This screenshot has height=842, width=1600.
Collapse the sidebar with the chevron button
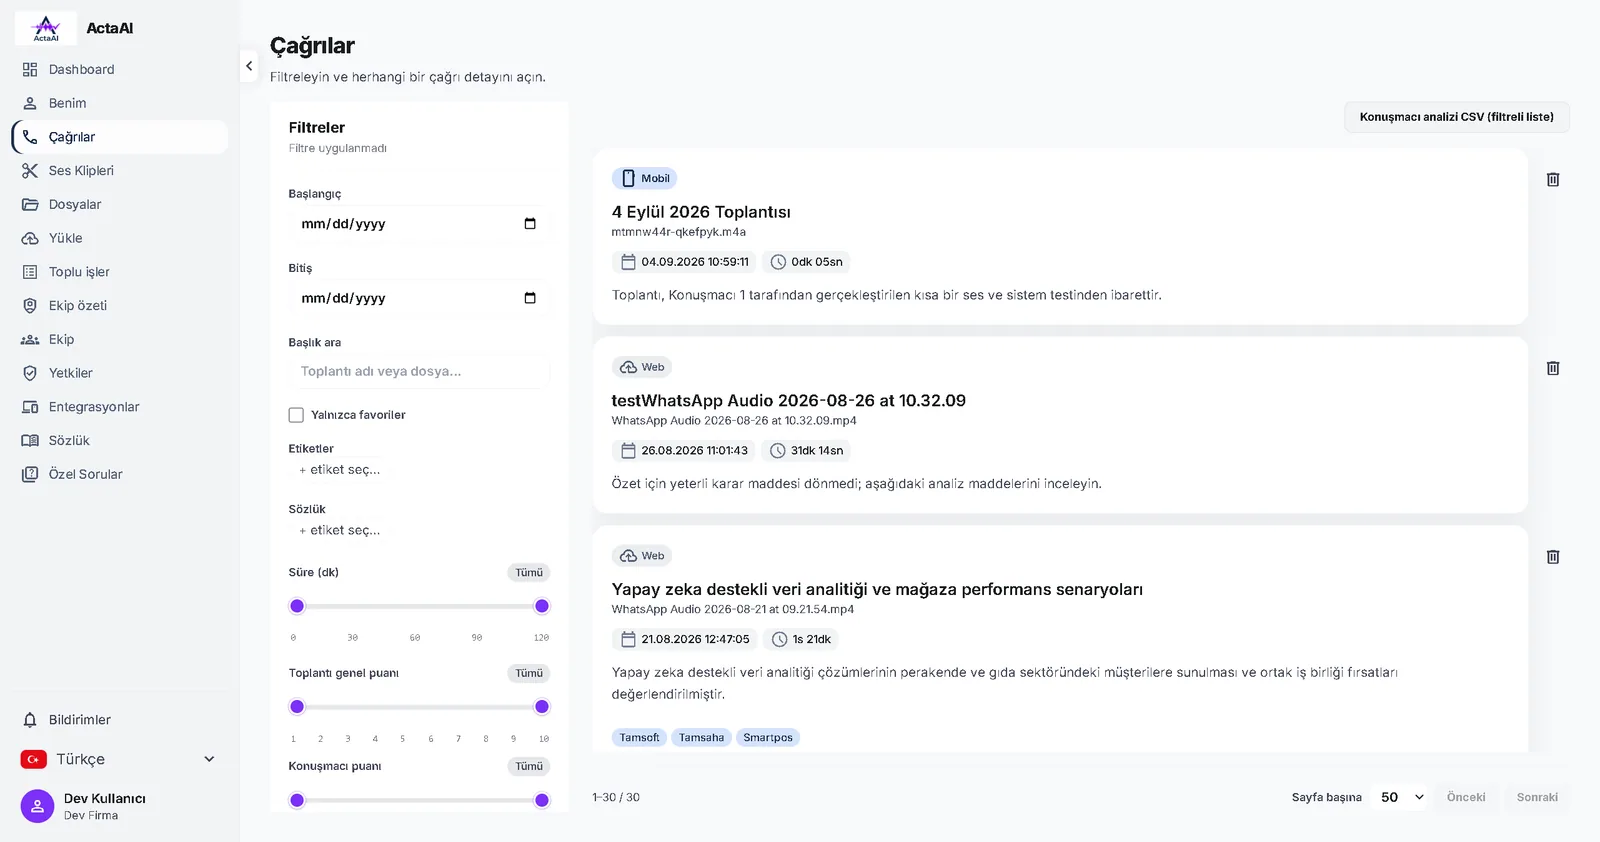tap(249, 66)
